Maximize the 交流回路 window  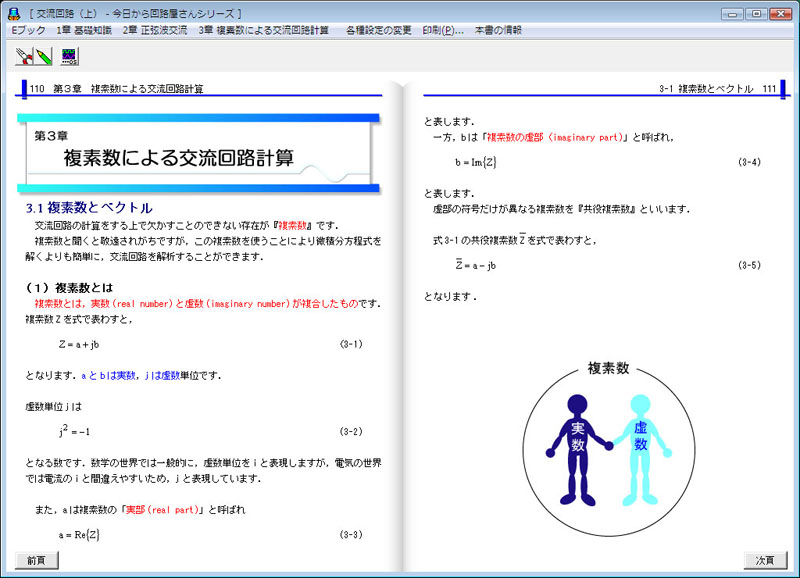click(756, 14)
